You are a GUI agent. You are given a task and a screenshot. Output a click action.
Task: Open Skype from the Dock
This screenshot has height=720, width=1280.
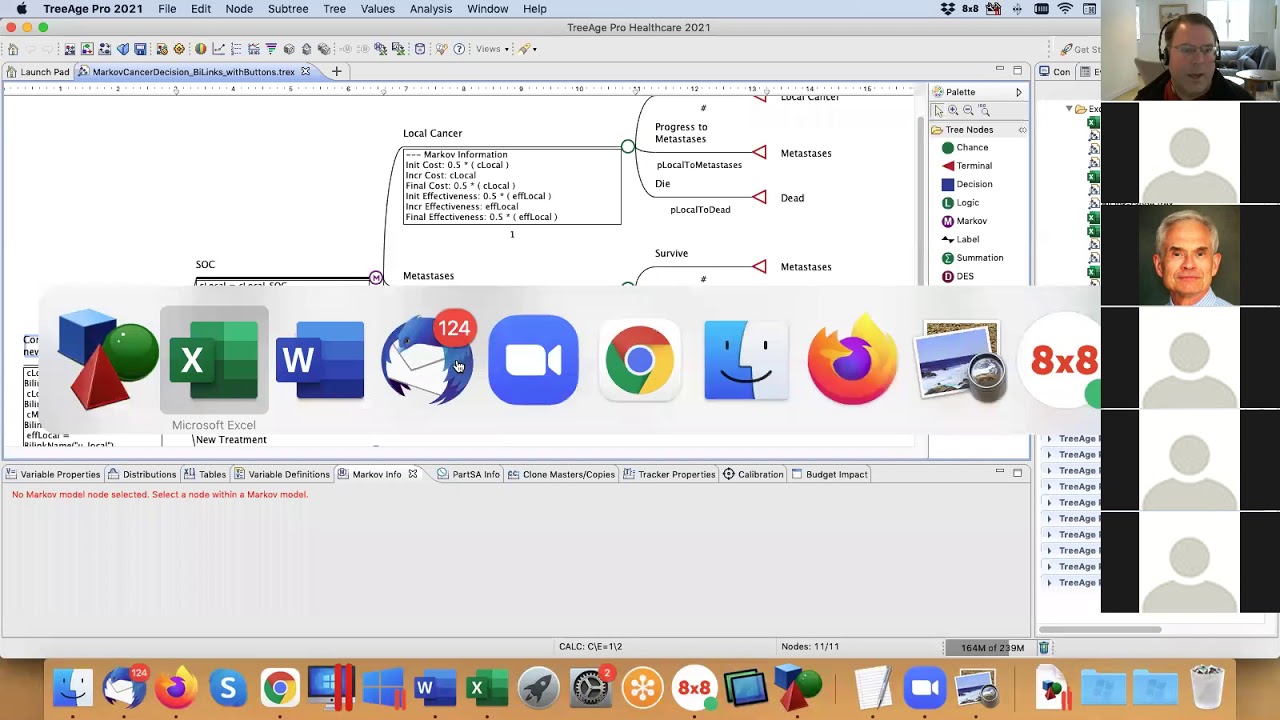tap(228, 688)
